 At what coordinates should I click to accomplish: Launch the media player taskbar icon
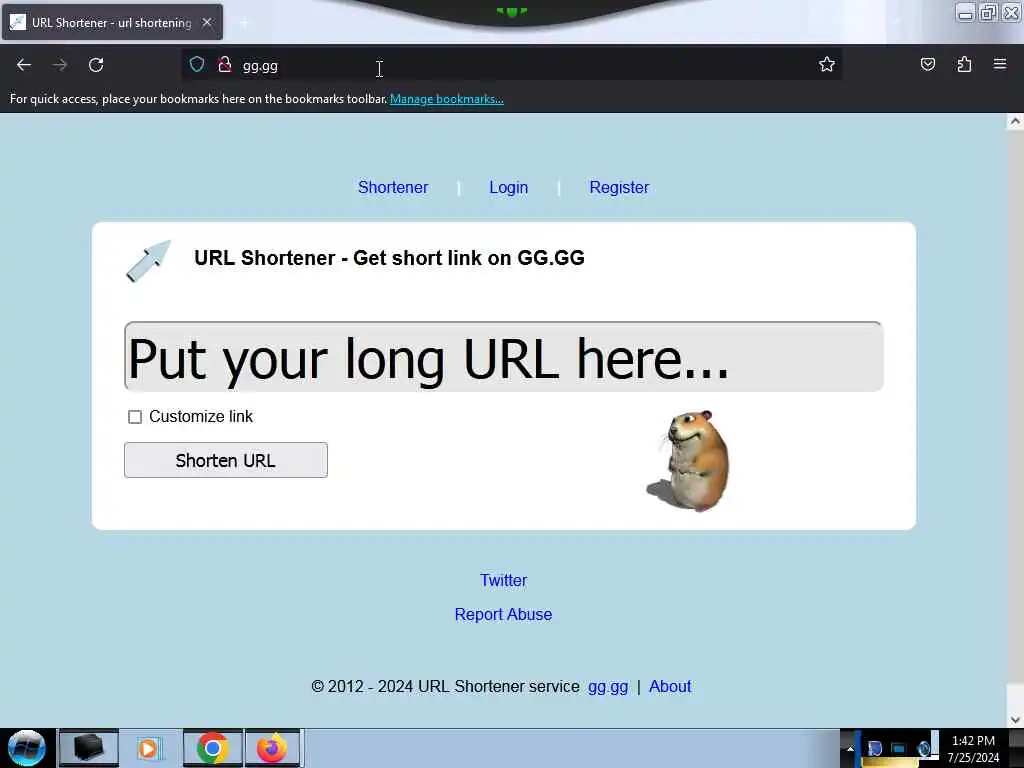click(150, 748)
